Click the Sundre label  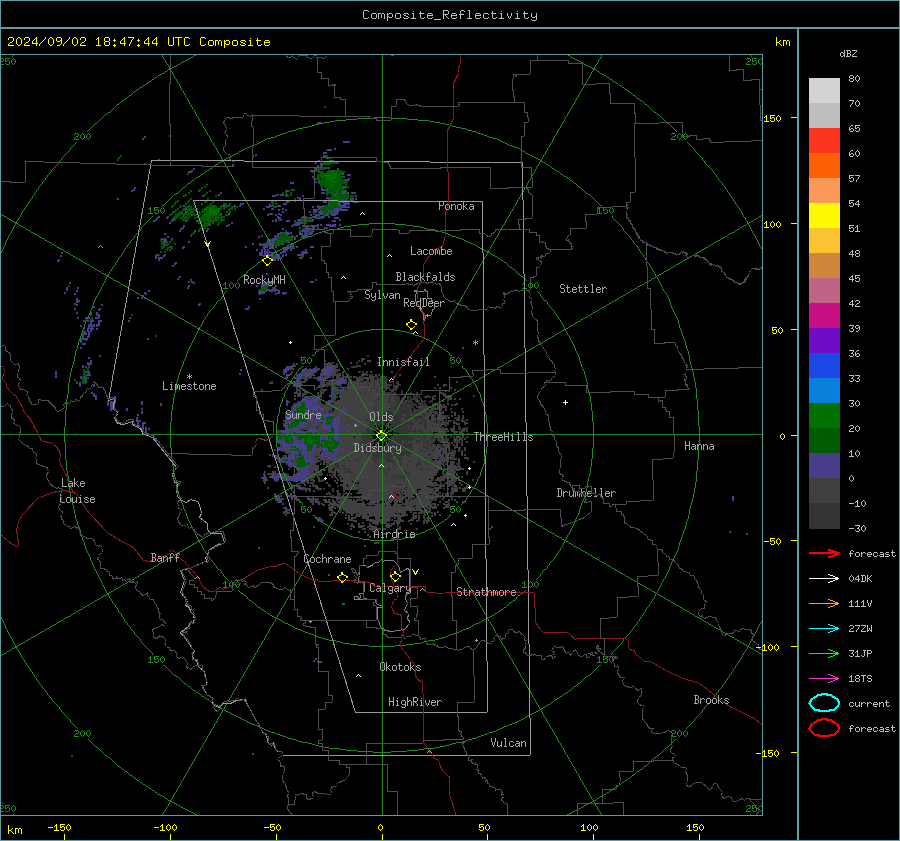(303, 414)
